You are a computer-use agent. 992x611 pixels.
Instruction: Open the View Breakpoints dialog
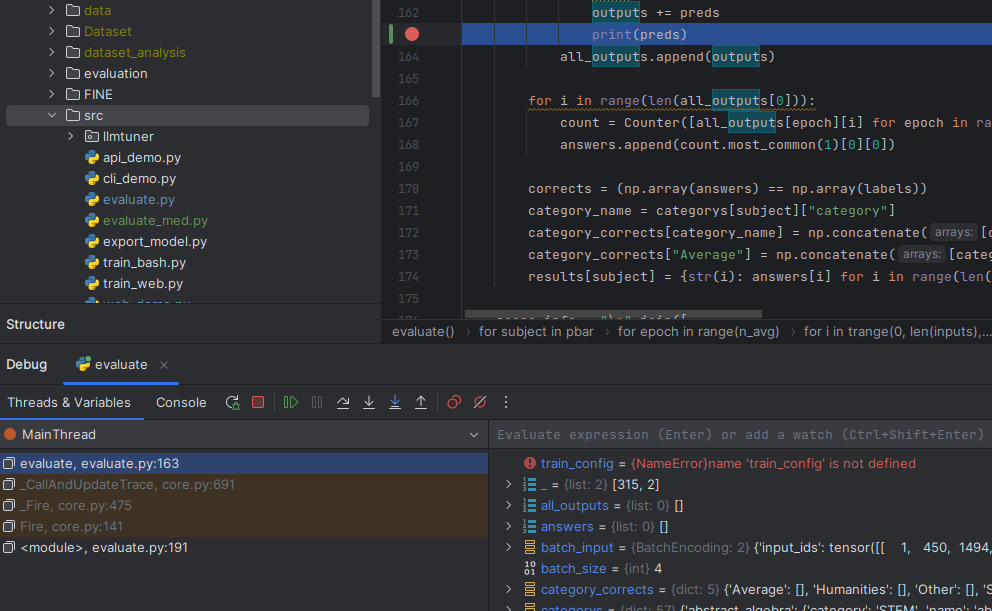pos(454,402)
